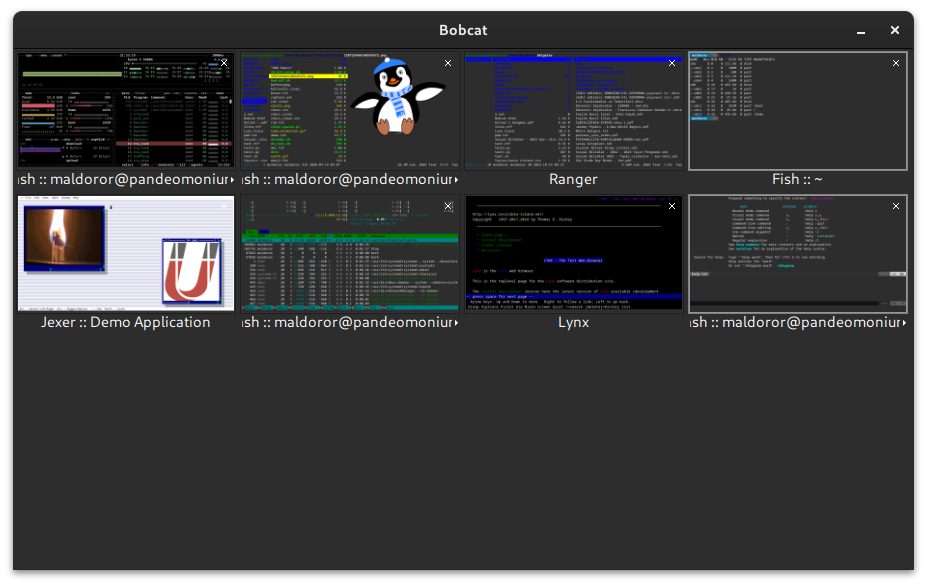Open the Lynx browser tab thumbnail
927x586 pixels.
(x=573, y=254)
